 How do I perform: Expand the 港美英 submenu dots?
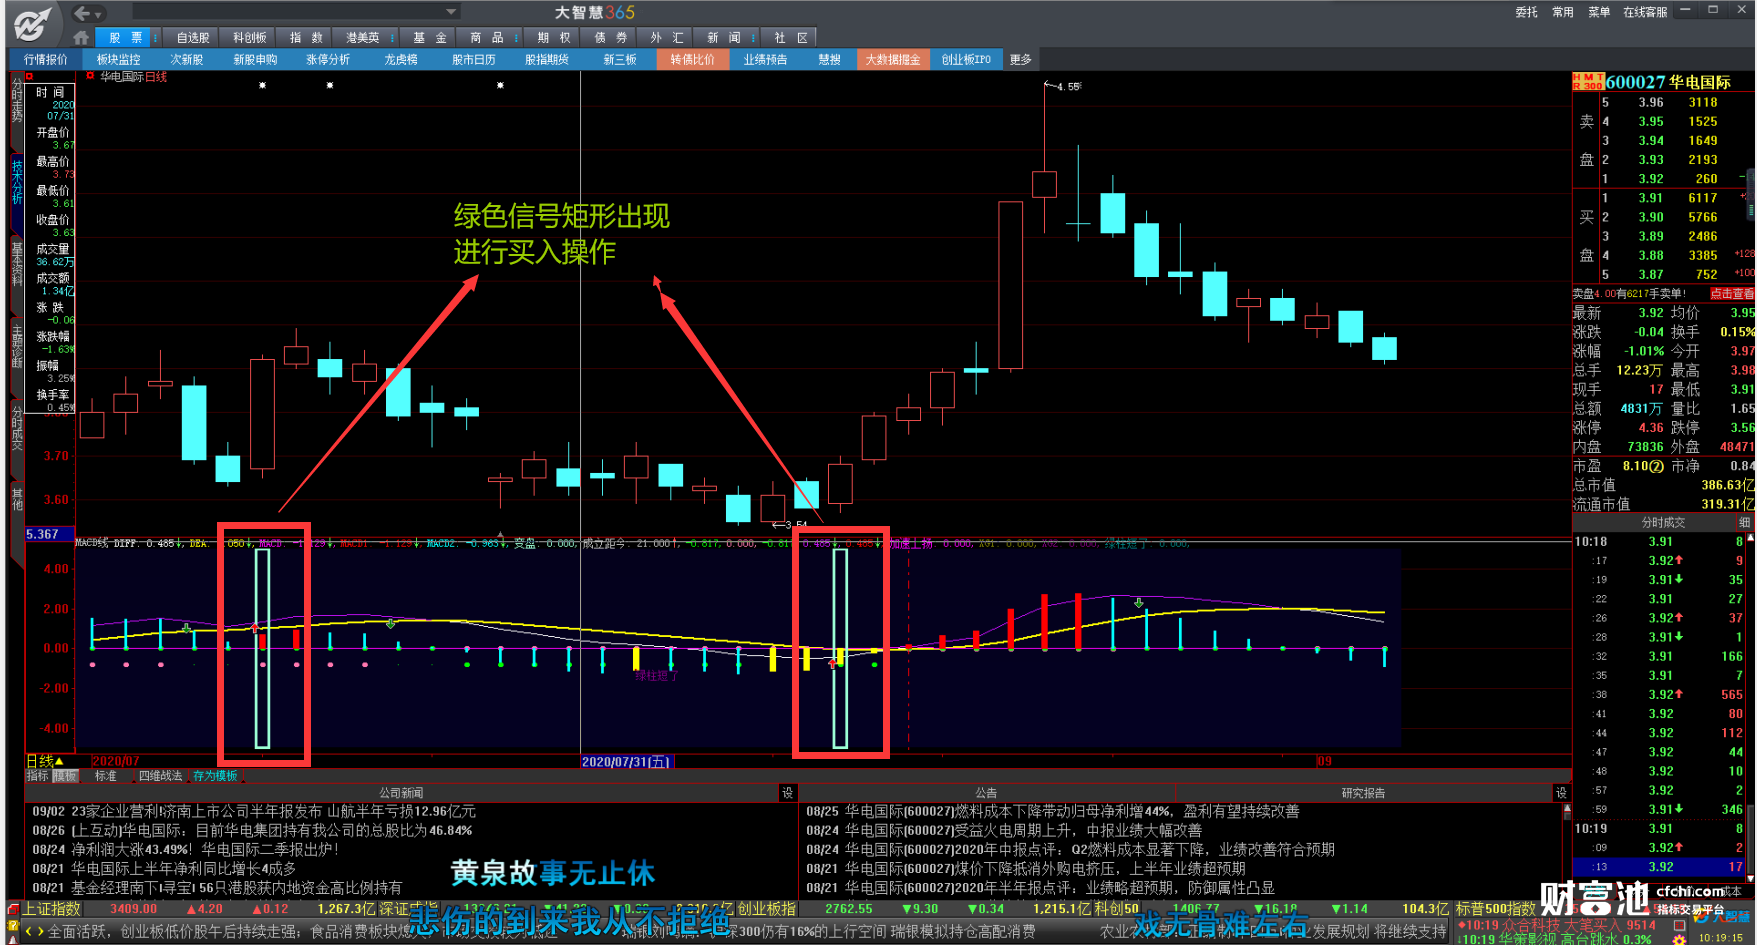tap(393, 38)
